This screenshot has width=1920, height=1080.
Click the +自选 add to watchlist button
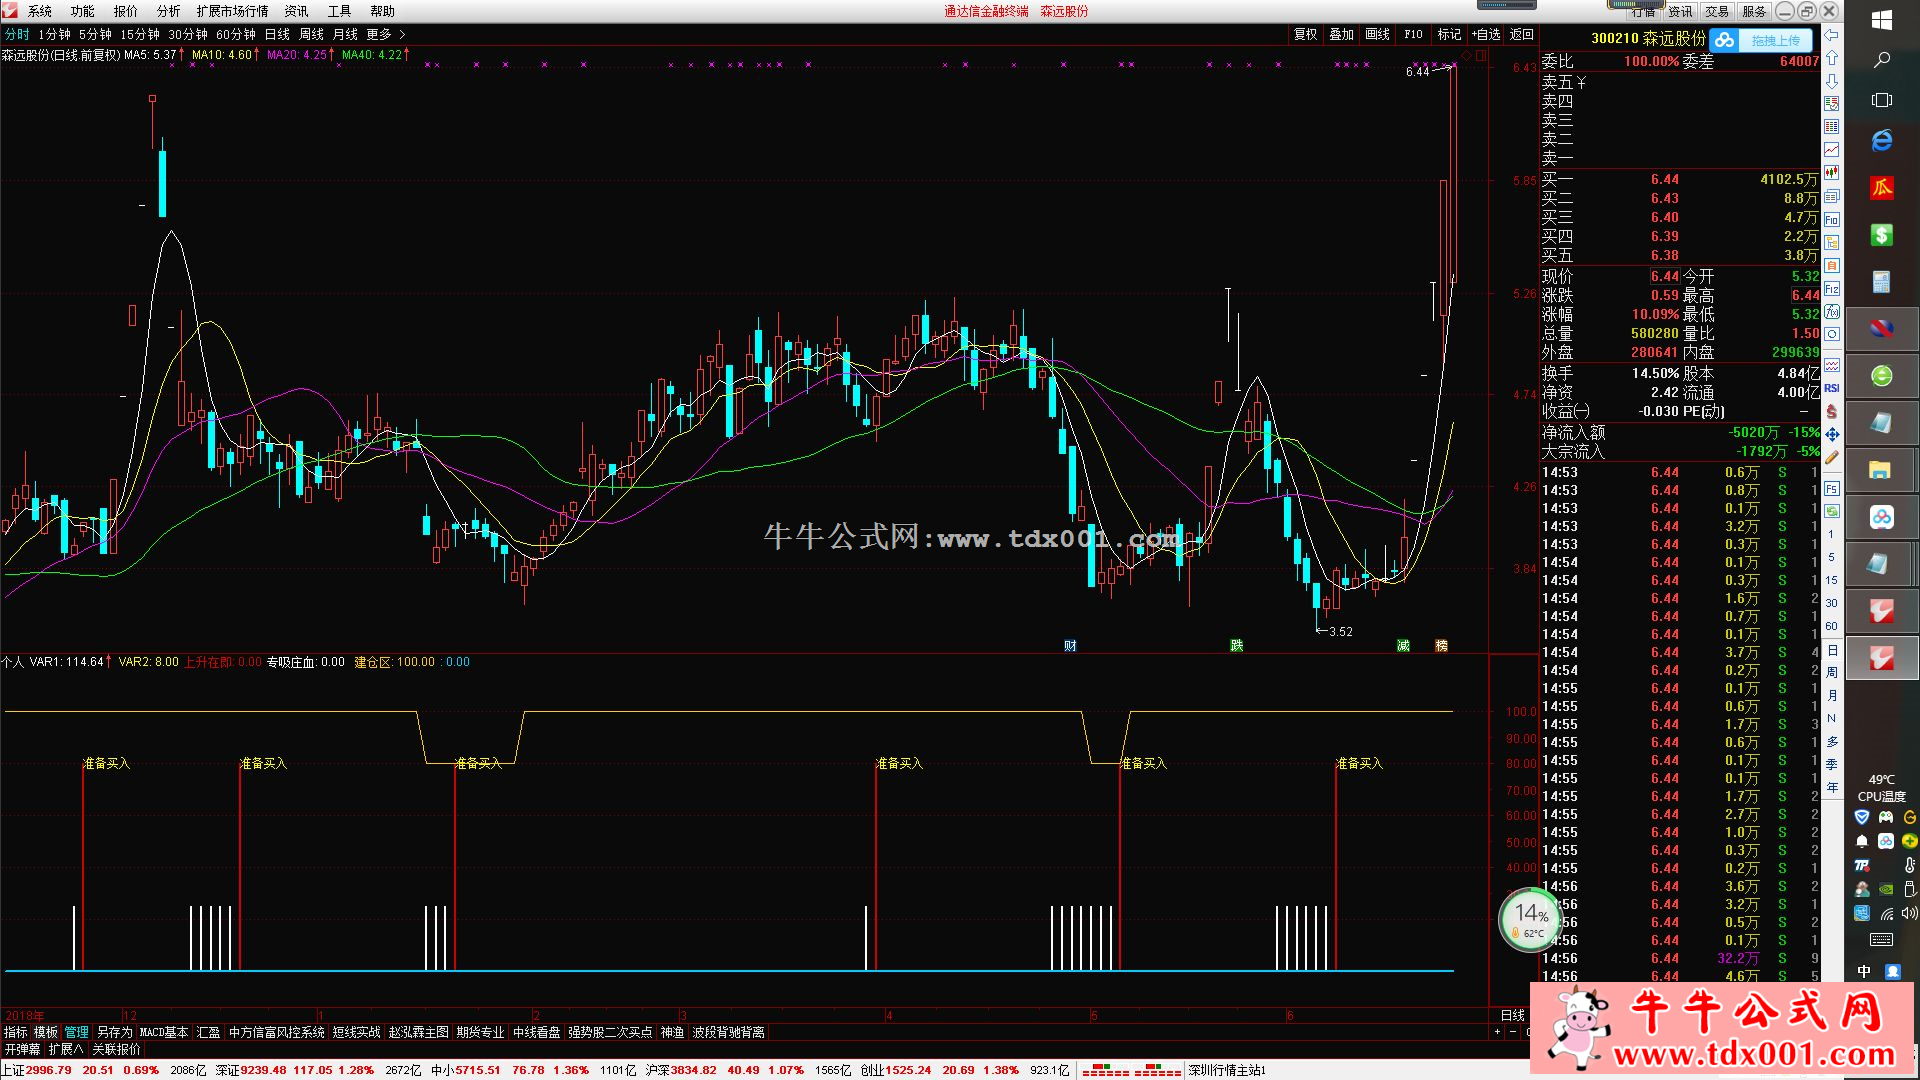pyautogui.click(x=1485, y=34)
